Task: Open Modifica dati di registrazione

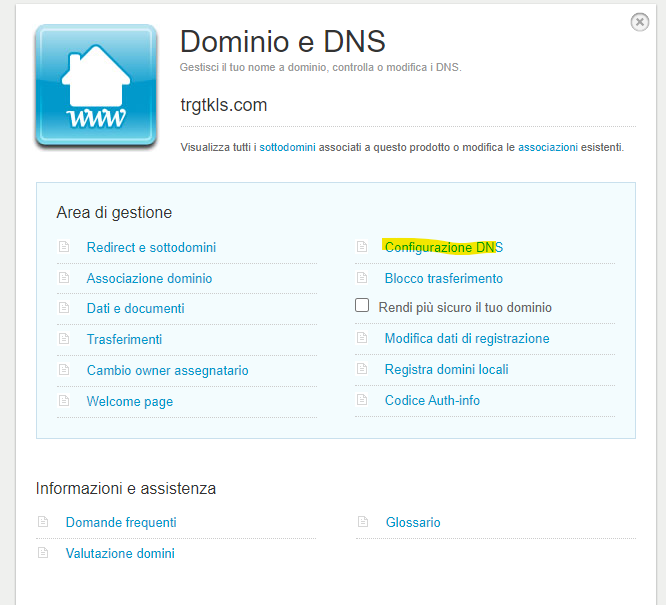Action: coord(466,339)
